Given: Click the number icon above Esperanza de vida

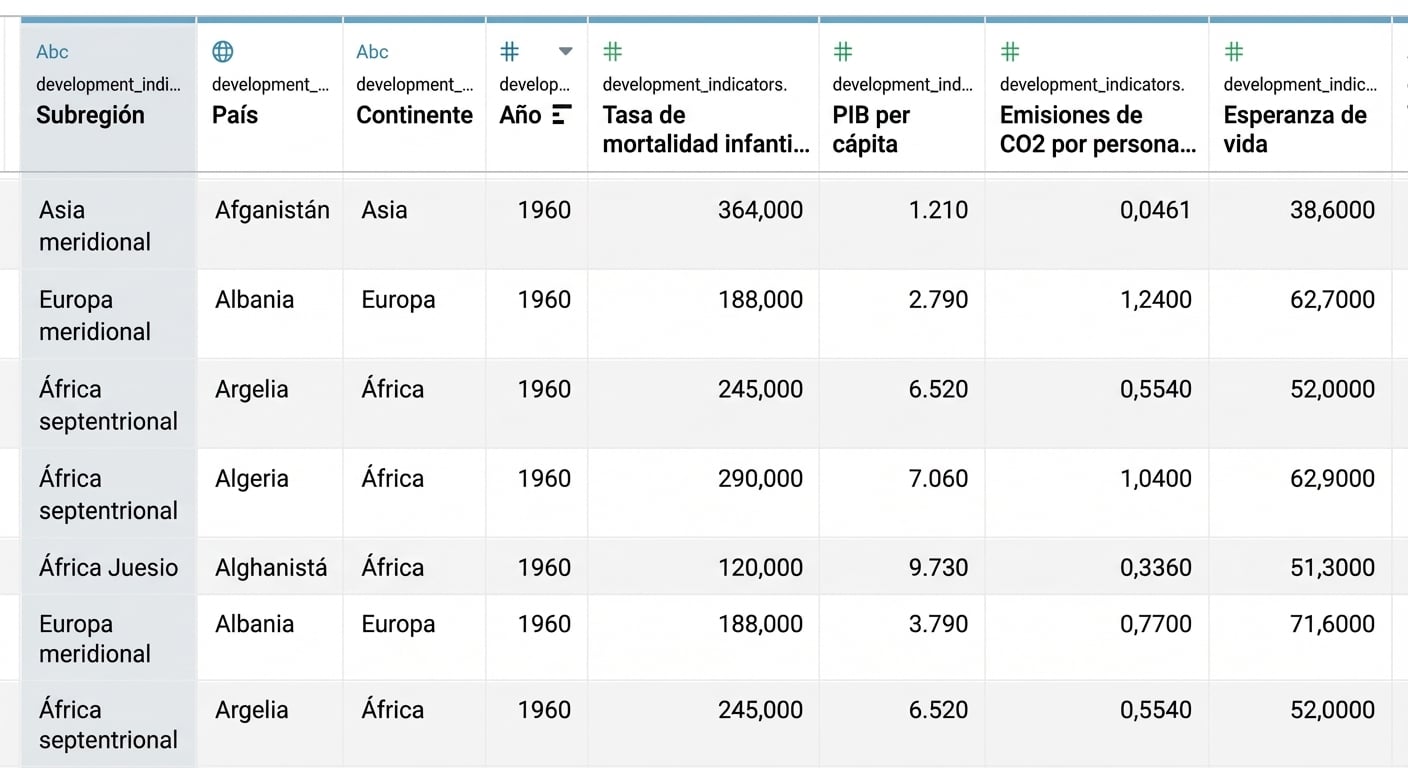Looking at the screenshot, I should tap(1234, 52).
